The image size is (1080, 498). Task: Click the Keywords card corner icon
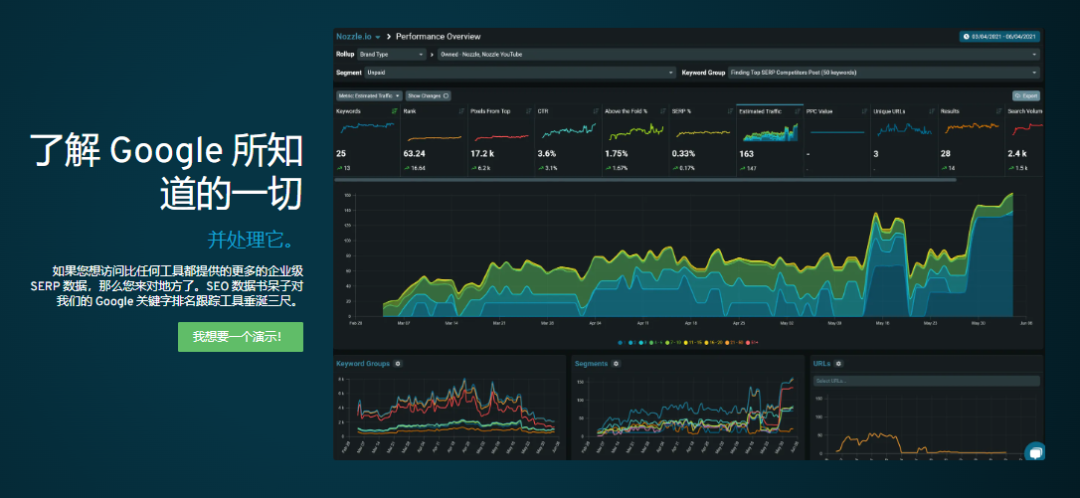395,111
